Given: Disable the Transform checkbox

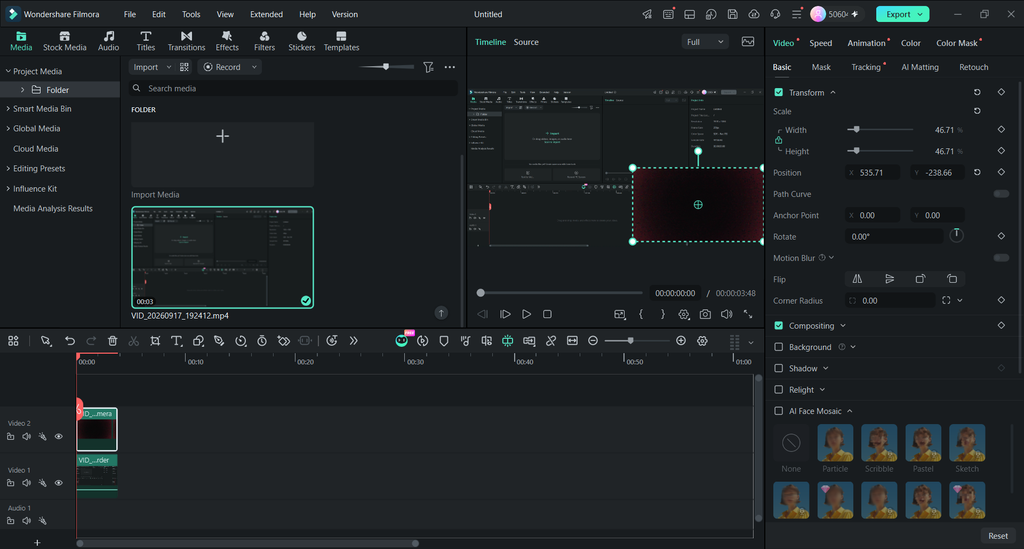Looking at the screenshot, I should [x=778, y=93].
